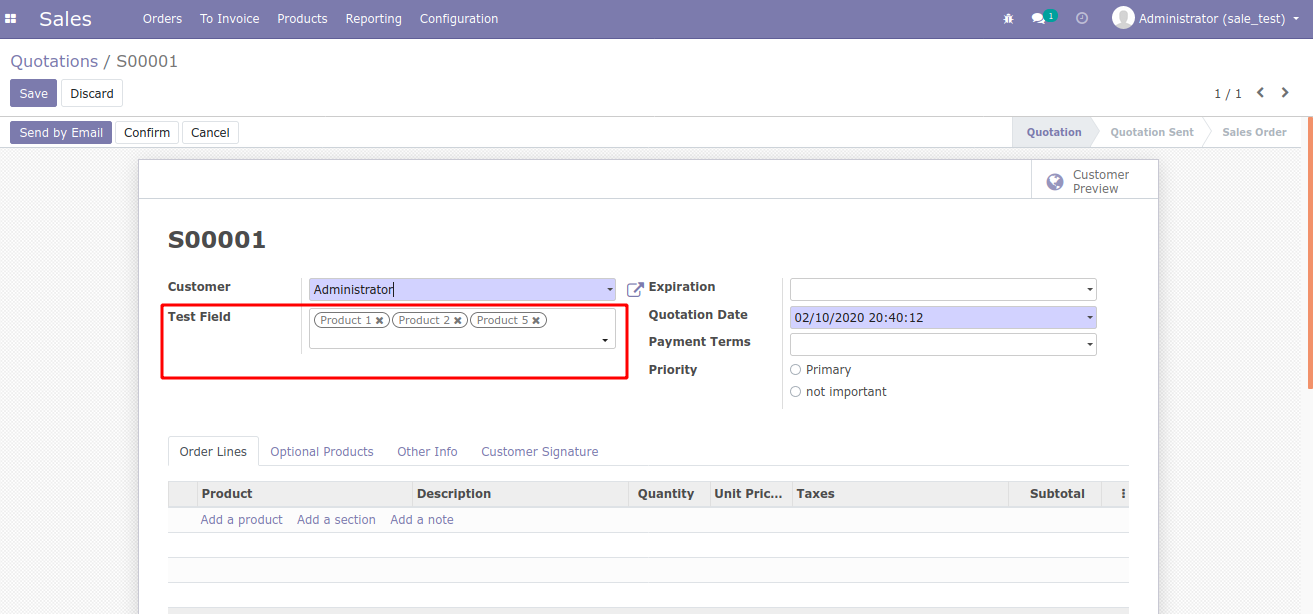The image size is (1313, 614).
Task: Click the Taxes column header
Action: (x=900, y=494)
